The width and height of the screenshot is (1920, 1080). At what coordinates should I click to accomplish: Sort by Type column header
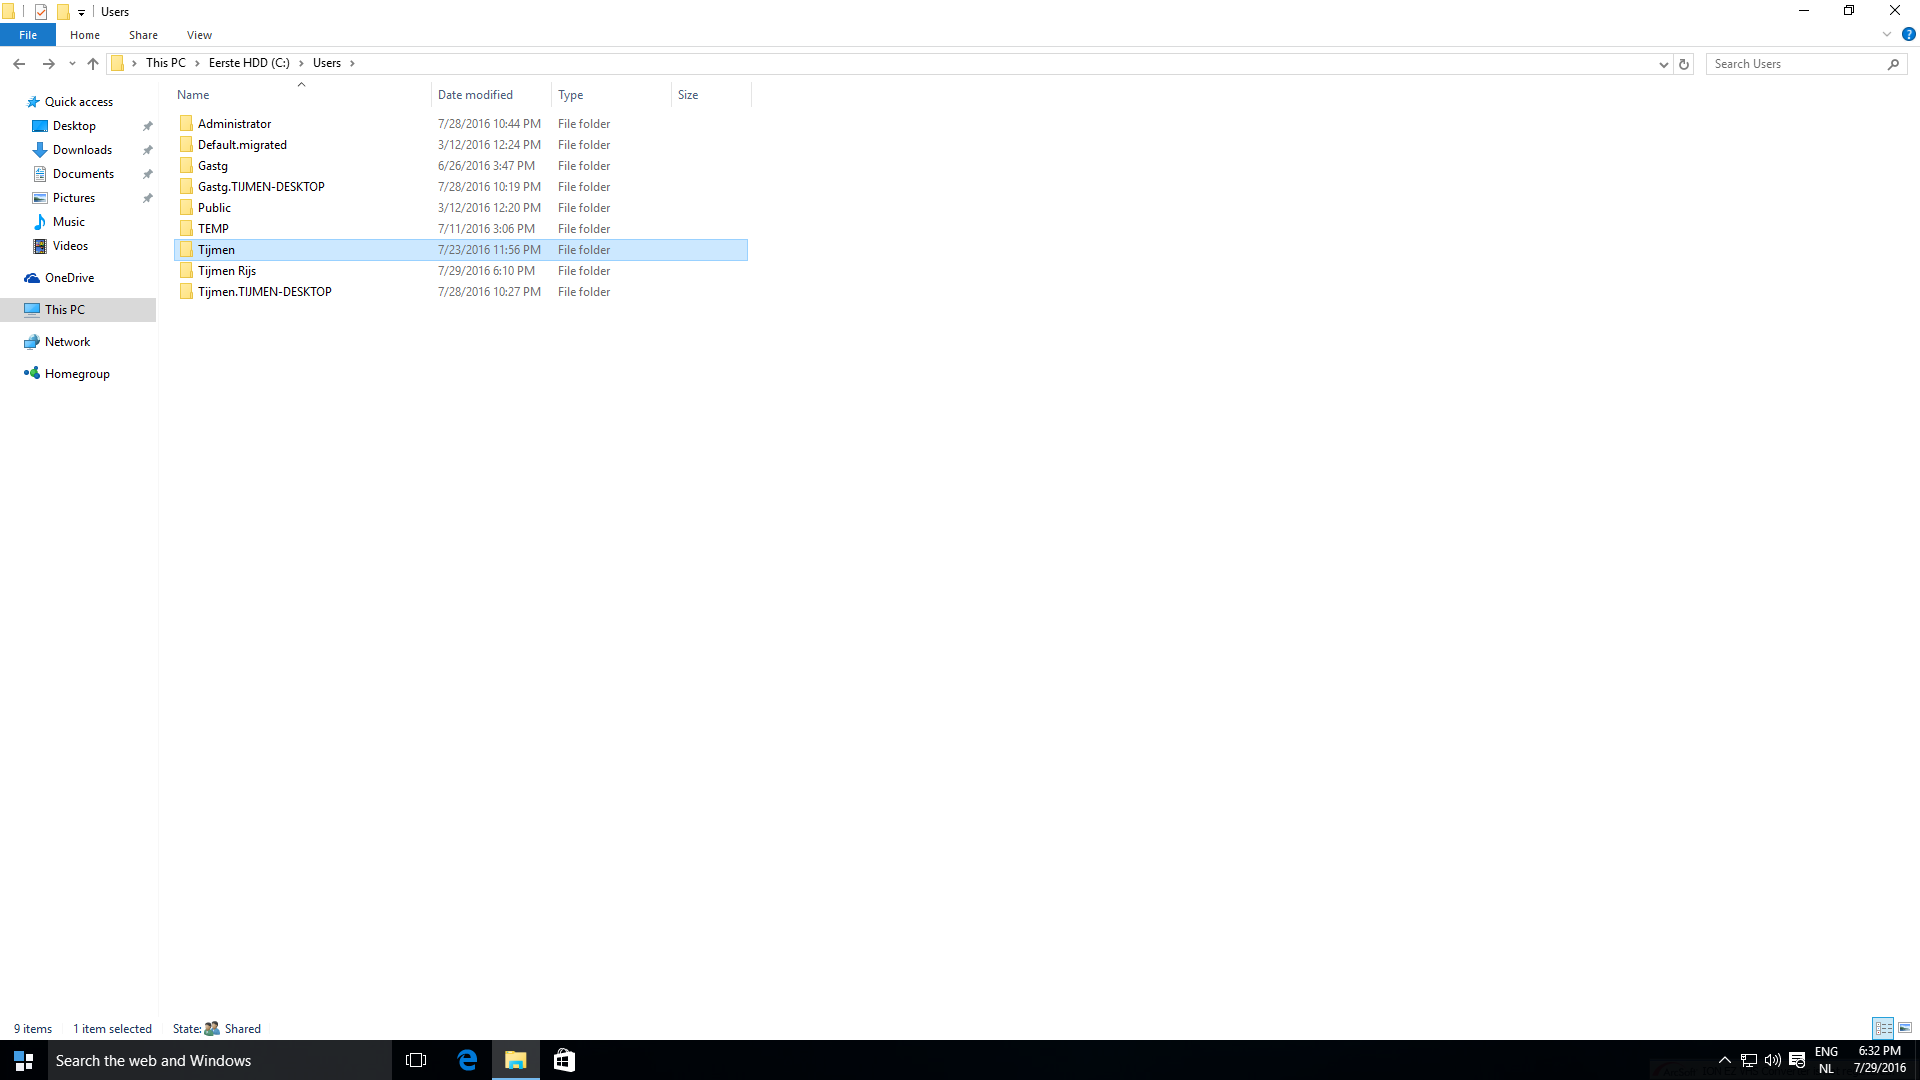611,95
